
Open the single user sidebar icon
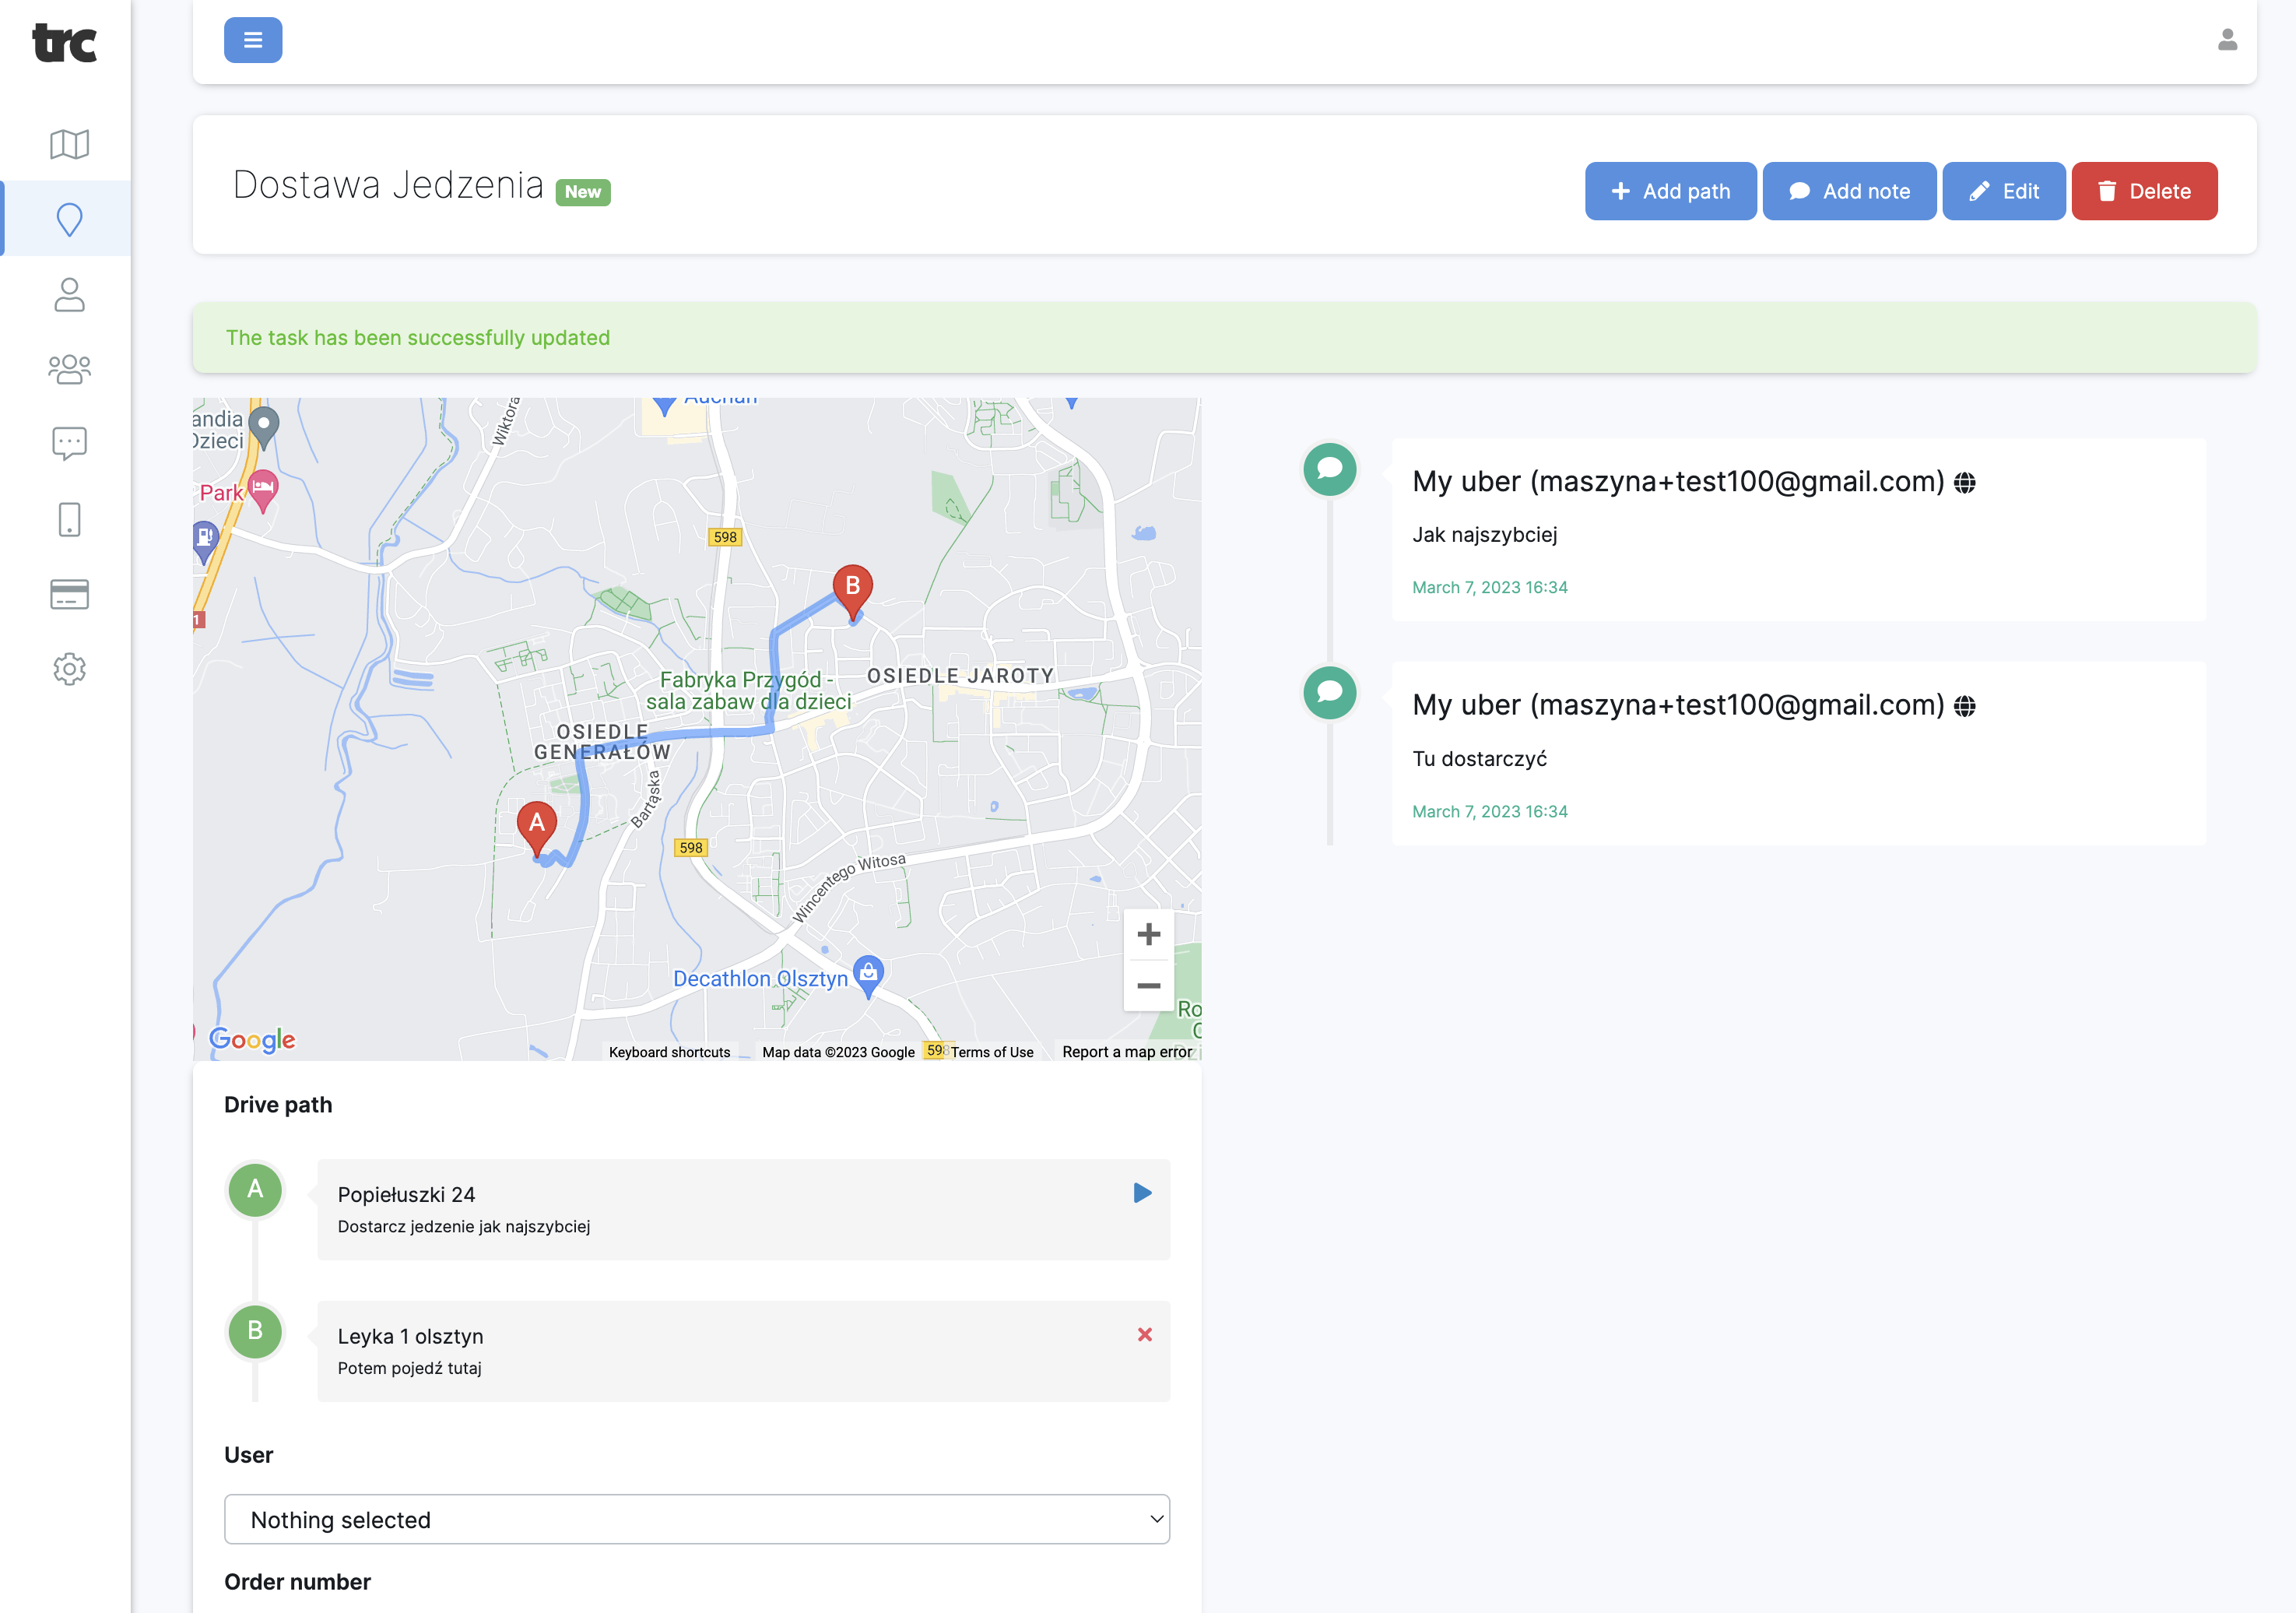click(x=69, y=294)
